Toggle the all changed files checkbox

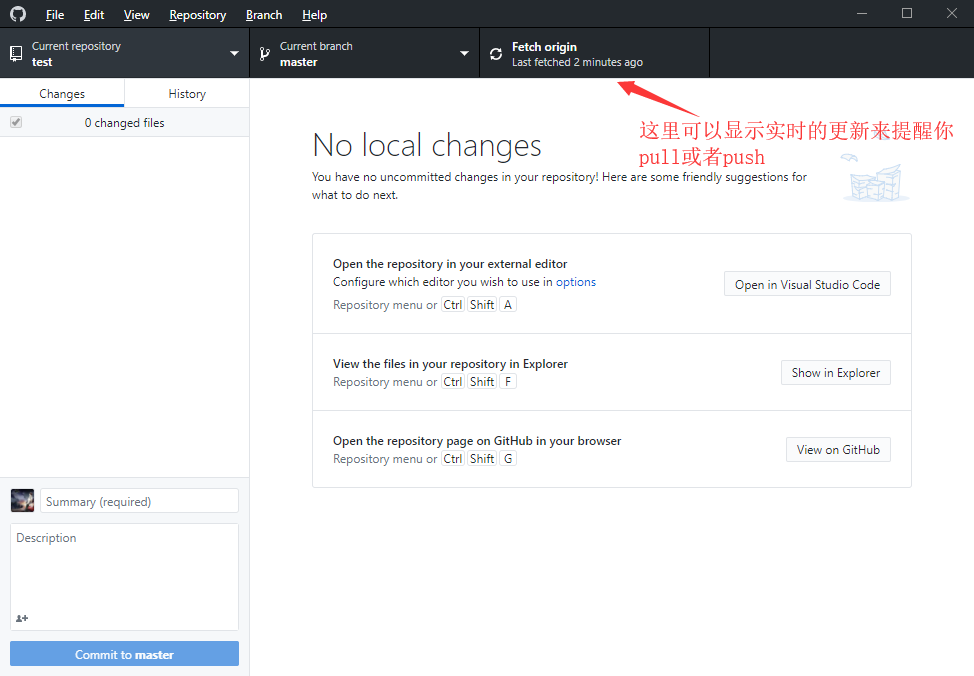[16, 122]
